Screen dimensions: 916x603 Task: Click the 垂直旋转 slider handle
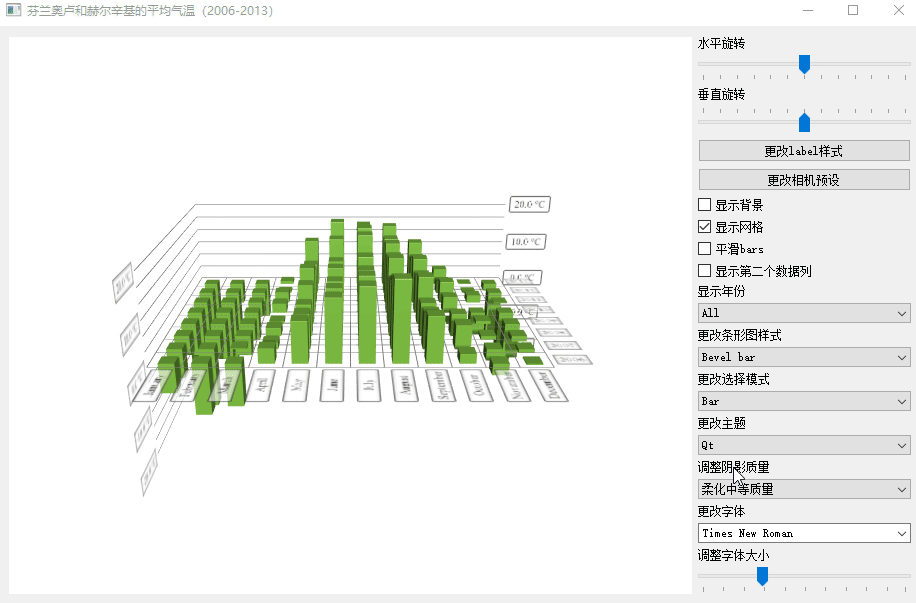[804, 123]
